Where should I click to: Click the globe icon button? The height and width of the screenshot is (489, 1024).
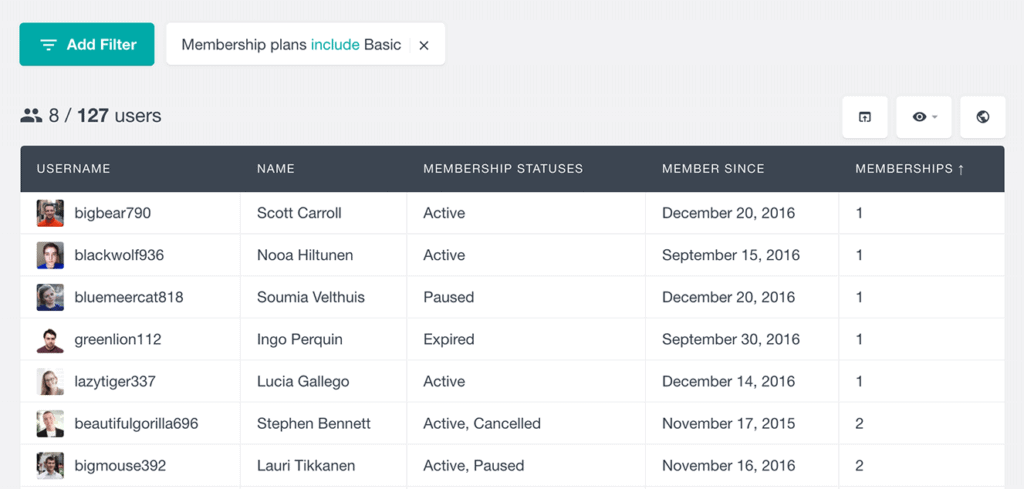click(982, 118)
